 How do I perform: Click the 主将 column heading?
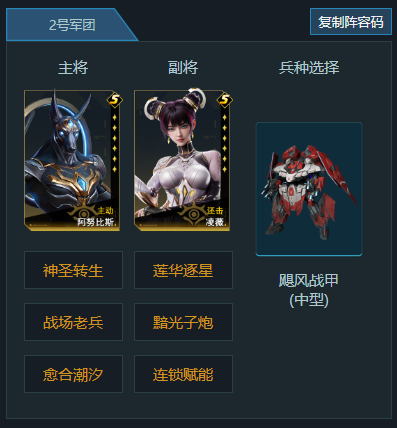73,68
